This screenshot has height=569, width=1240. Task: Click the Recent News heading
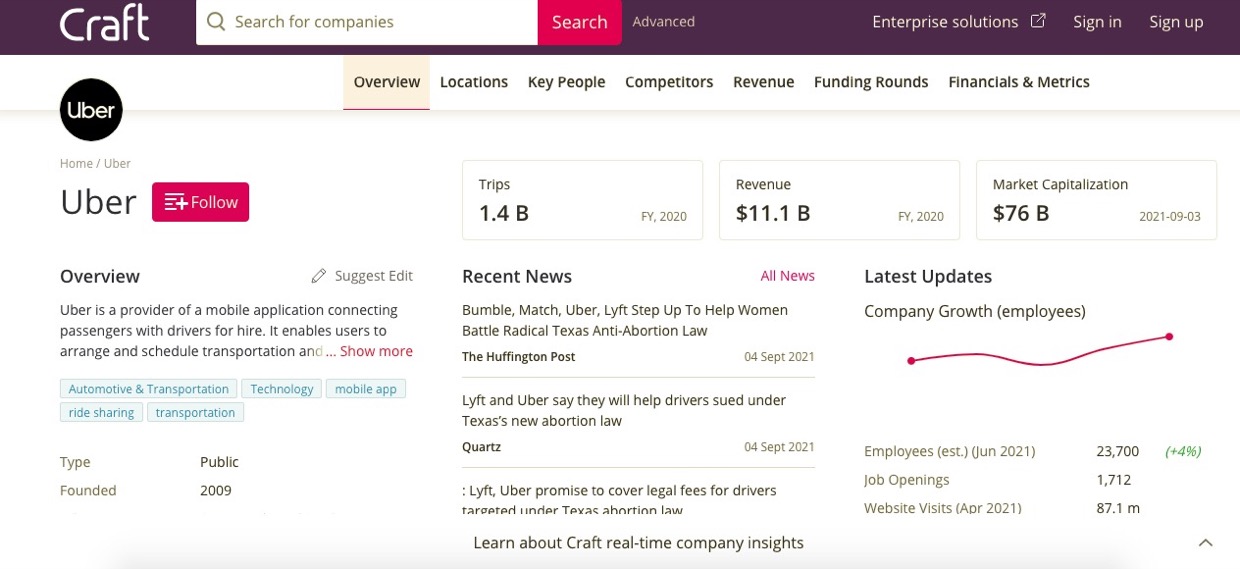coord(517,277)
